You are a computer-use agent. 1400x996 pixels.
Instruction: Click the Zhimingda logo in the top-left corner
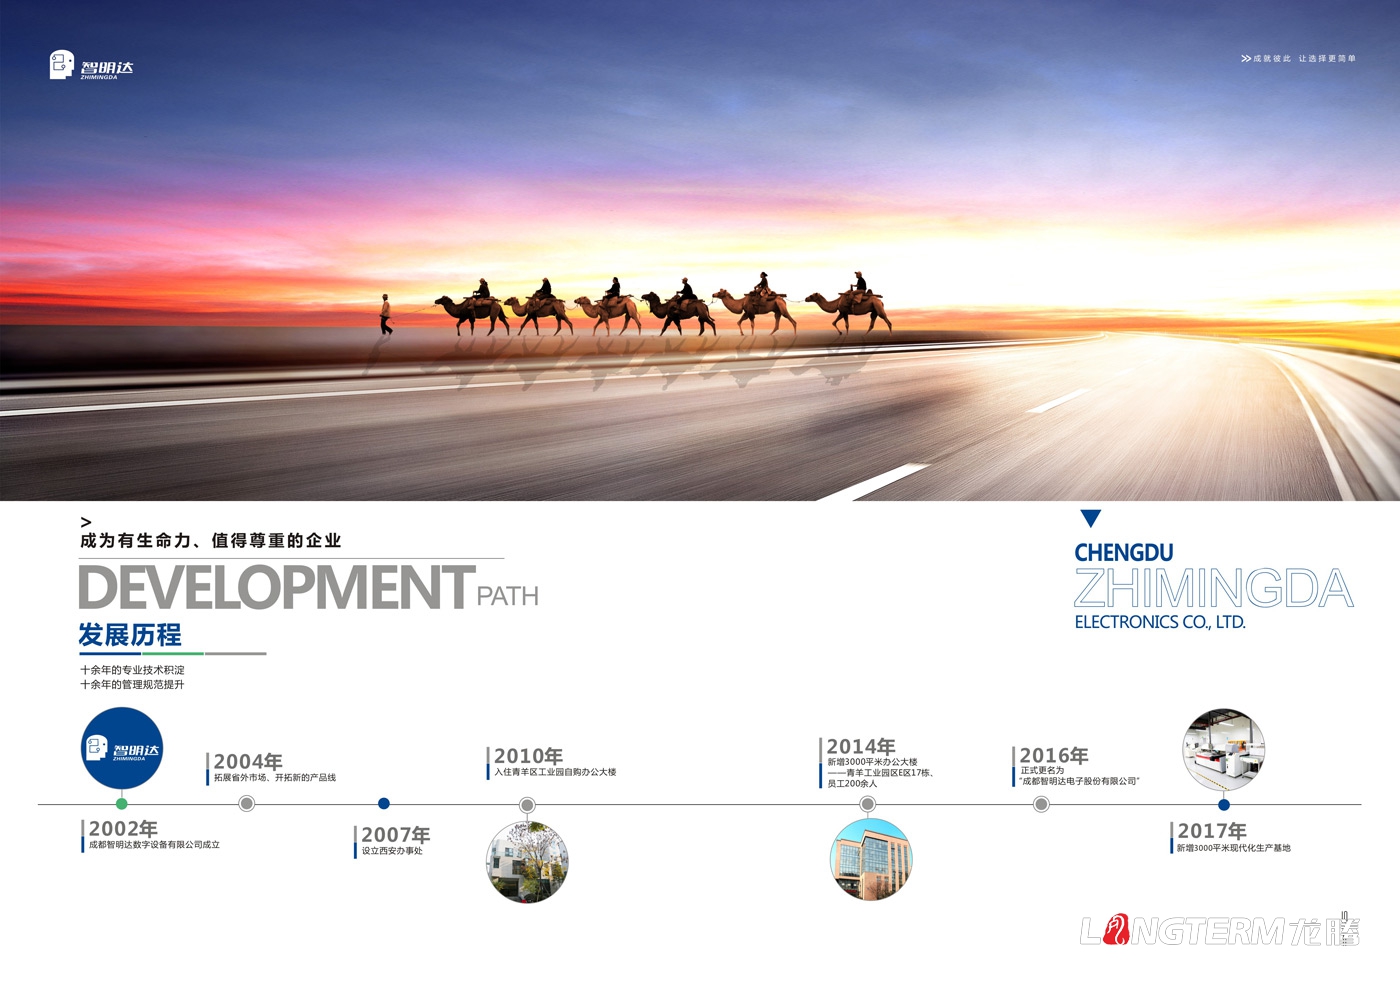[90, 66]
